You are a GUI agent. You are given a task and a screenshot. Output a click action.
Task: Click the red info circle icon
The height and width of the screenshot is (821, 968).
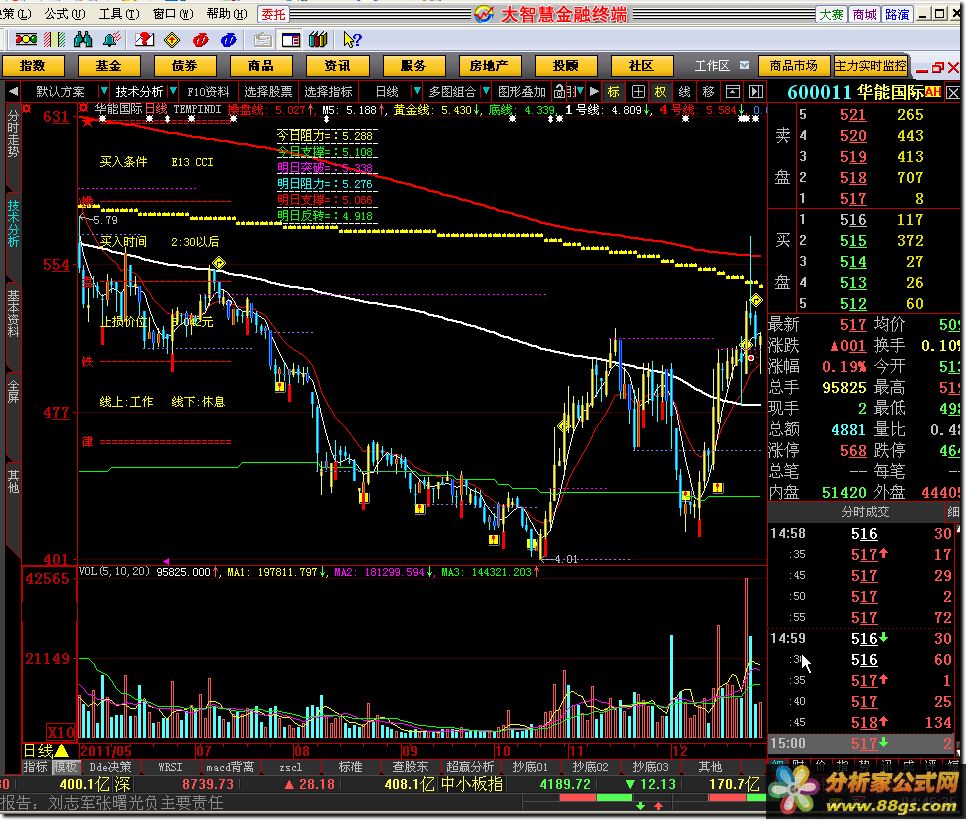[x=201, y=40]
